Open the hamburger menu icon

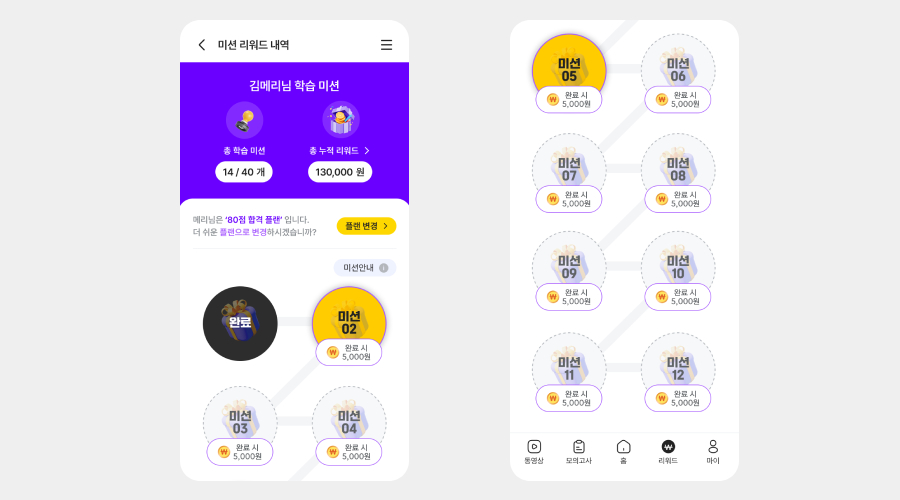(386, 45)
